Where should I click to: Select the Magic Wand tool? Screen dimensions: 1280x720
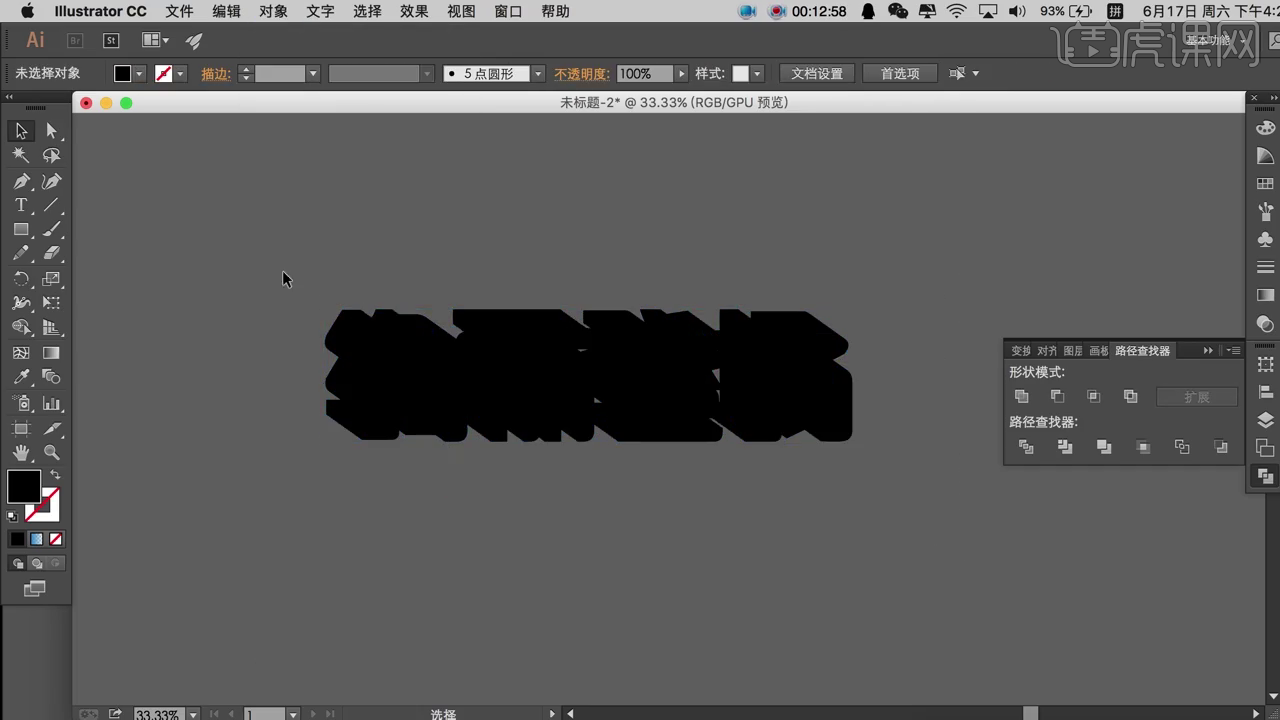(21, 155)
